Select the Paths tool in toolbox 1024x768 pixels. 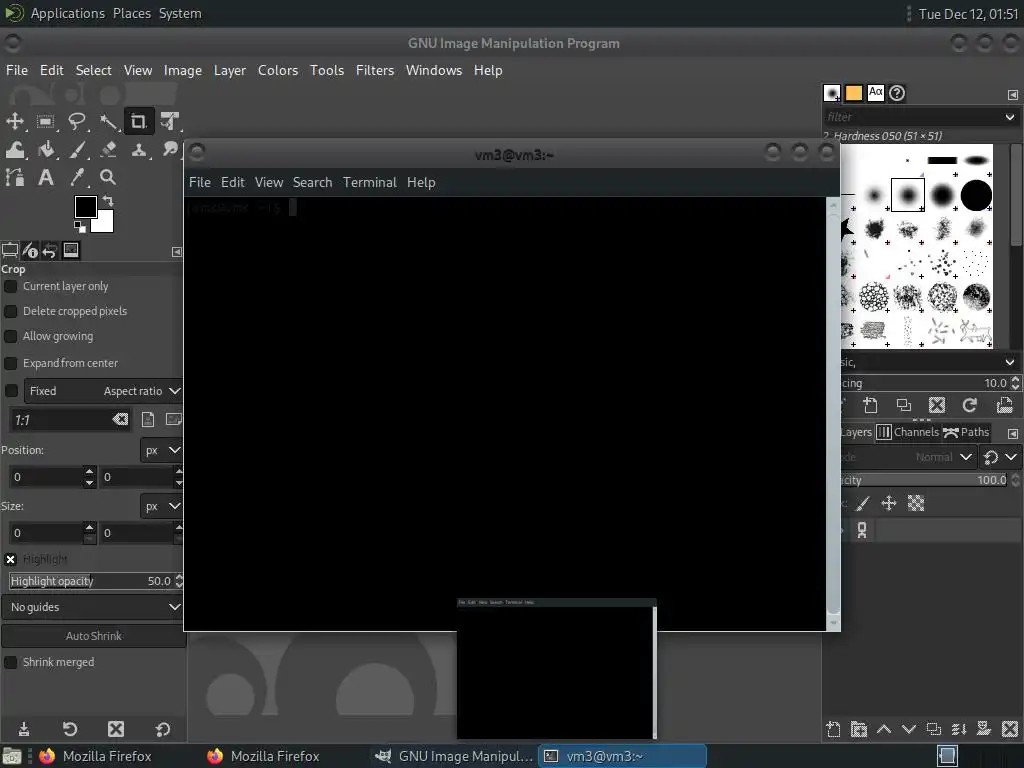point(15,177)
